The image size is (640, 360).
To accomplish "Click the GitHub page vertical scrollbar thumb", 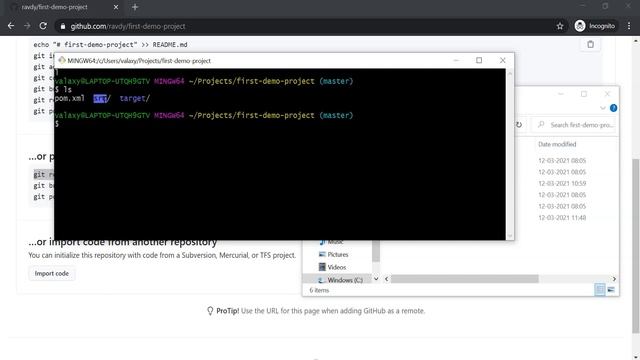I will pos(636,245).
